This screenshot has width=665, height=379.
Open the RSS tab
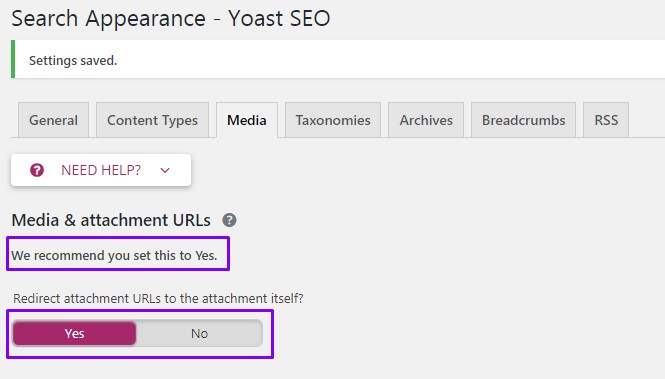pyautogui.click(x=606, y=120)
